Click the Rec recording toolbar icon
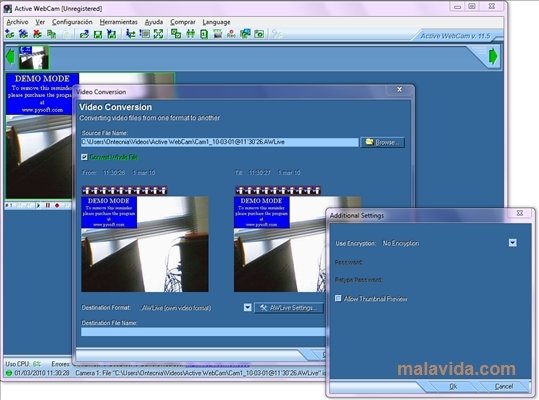This screenshot has height=400, width=539. point(231,34)
